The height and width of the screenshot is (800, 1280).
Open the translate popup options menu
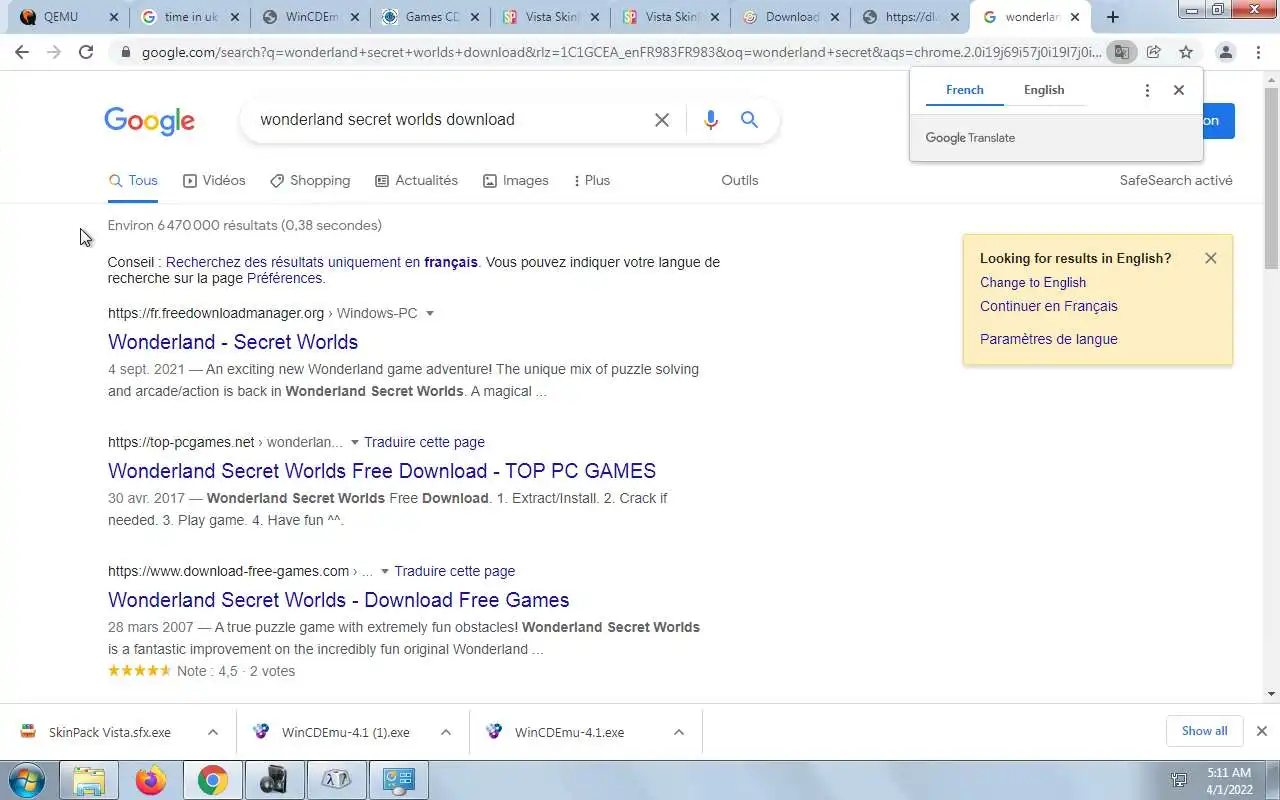(x=1147, y=90)
